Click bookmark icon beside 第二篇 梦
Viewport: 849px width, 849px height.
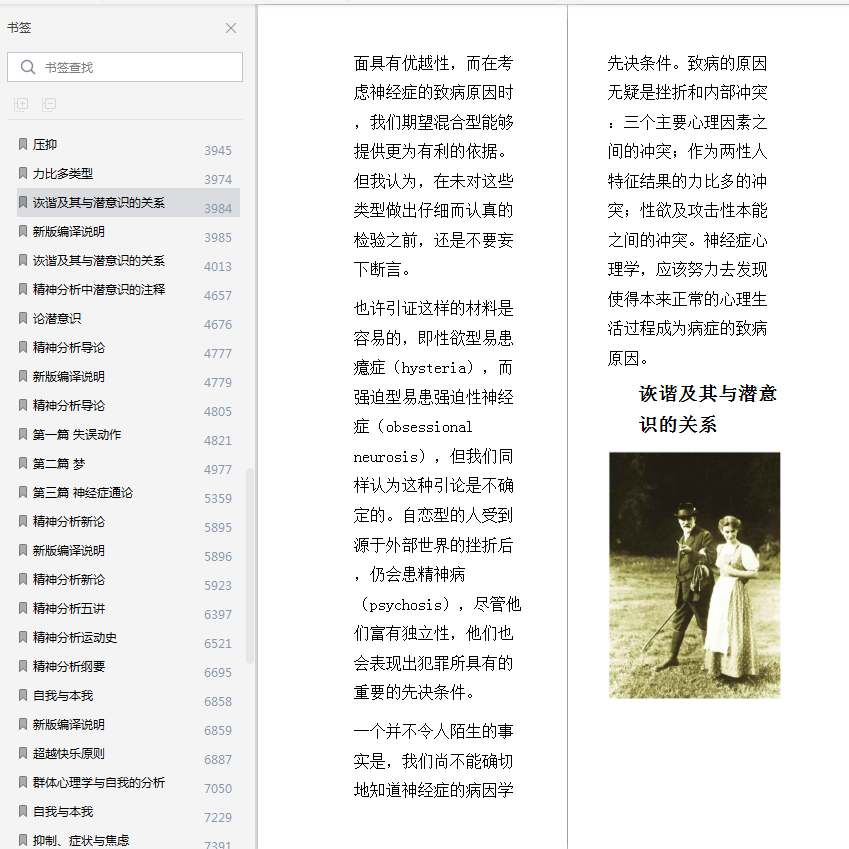[23, 463]
